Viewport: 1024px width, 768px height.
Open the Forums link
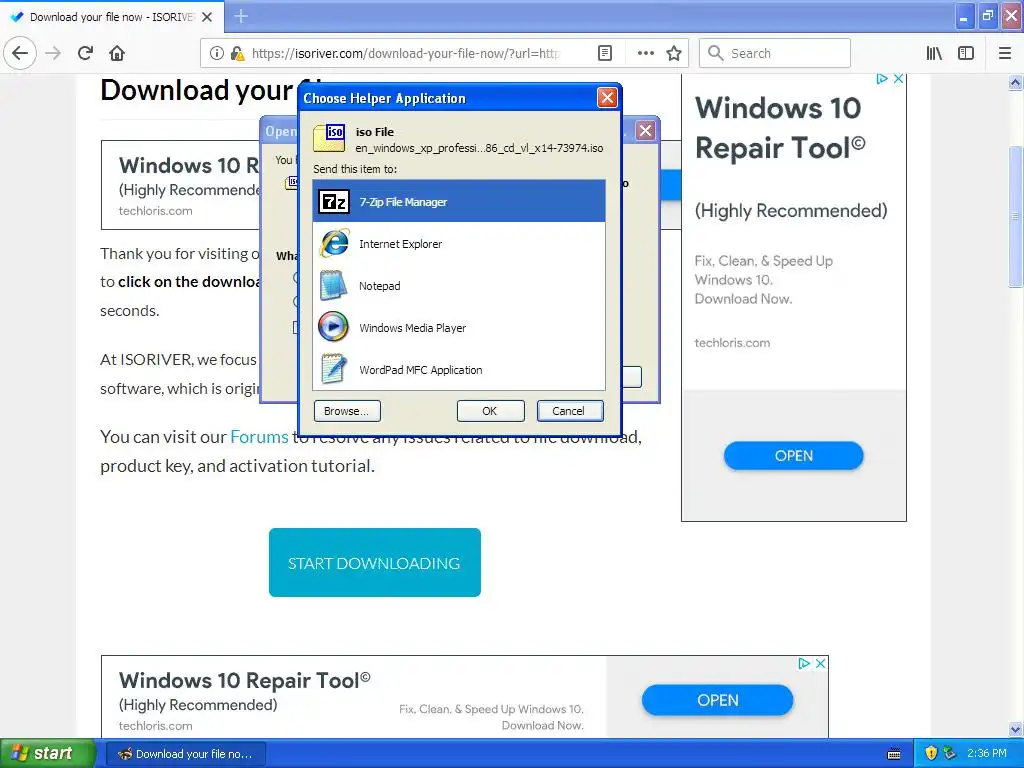click(259, 436)
